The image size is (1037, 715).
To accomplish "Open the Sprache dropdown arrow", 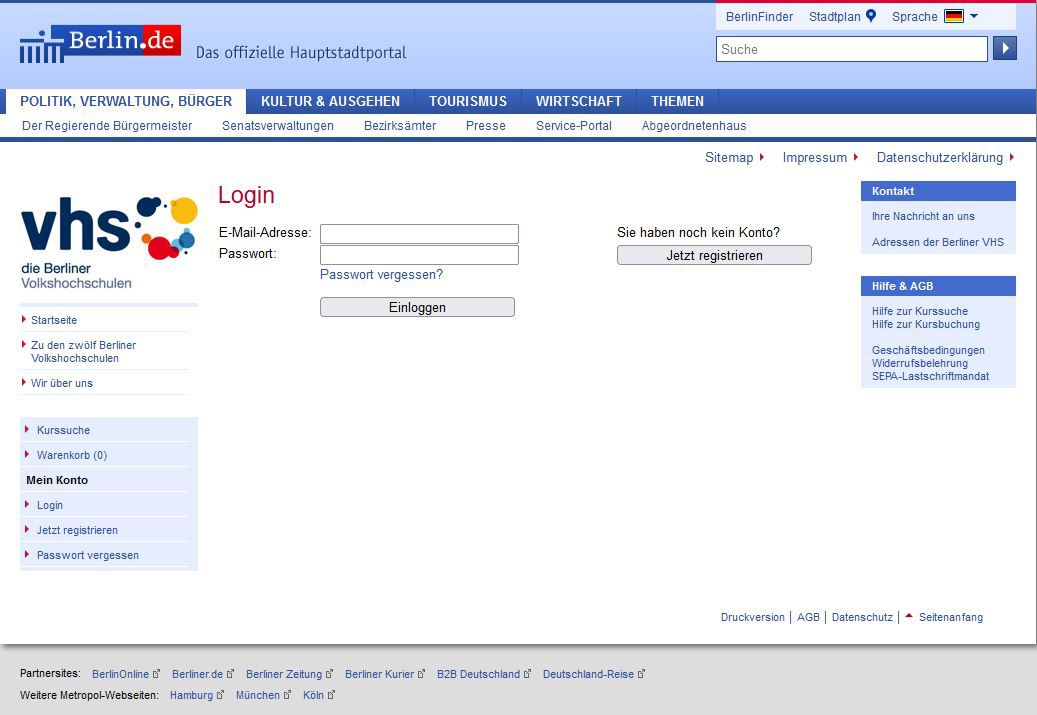I will (x=974, y=16).
